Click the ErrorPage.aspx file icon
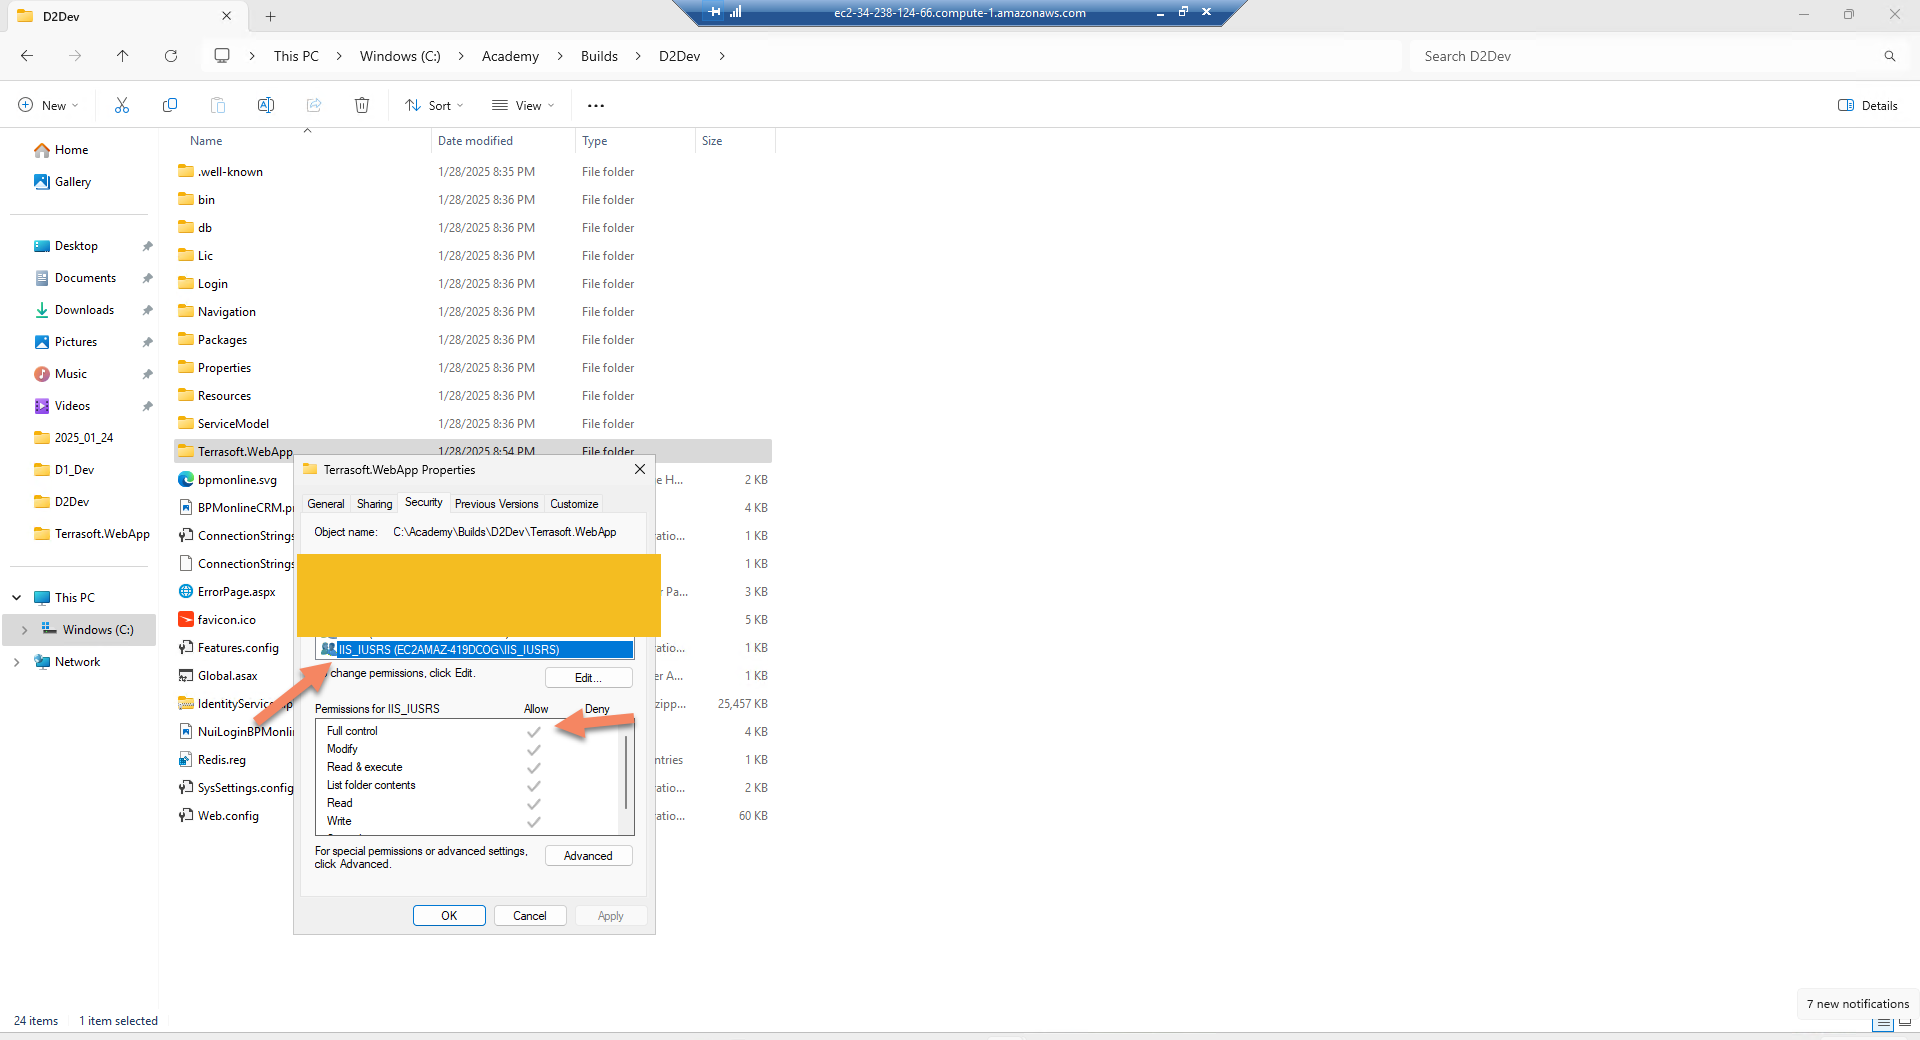This screenshot has width=1920, height=1040. tap(186, 591)
